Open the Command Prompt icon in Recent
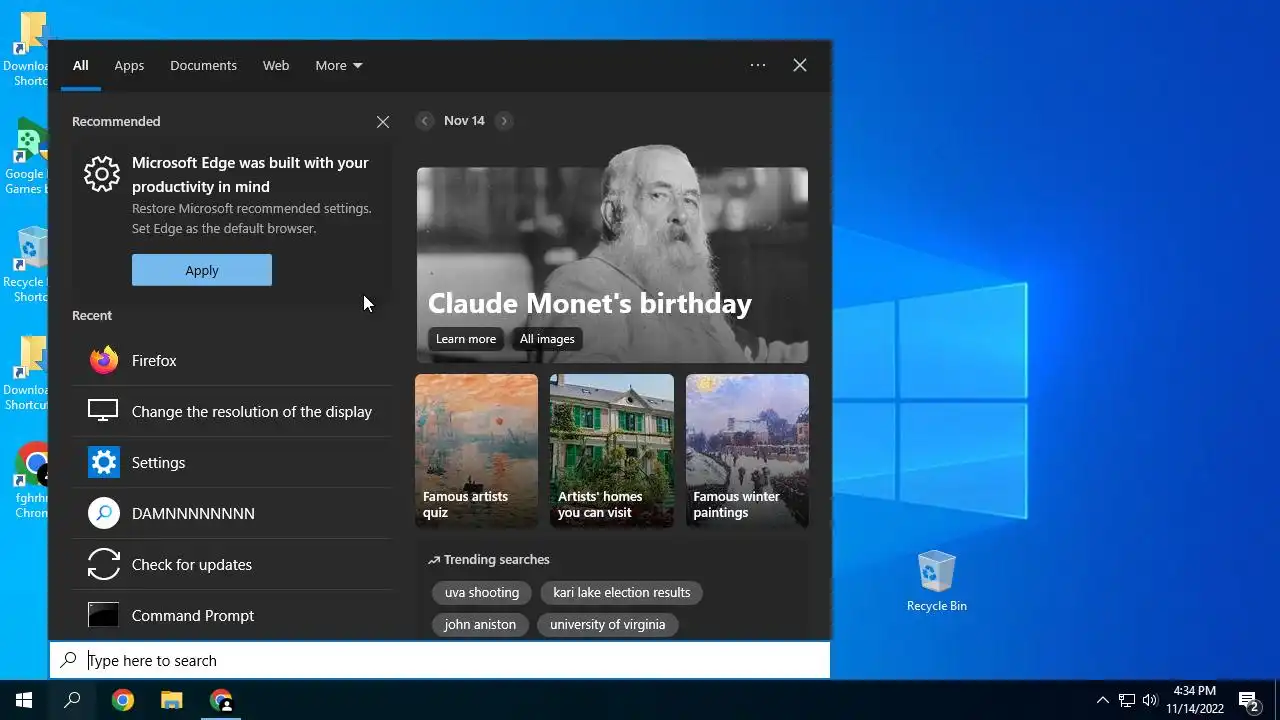The width and height of the screenshot is (1280, 720). 103,615
